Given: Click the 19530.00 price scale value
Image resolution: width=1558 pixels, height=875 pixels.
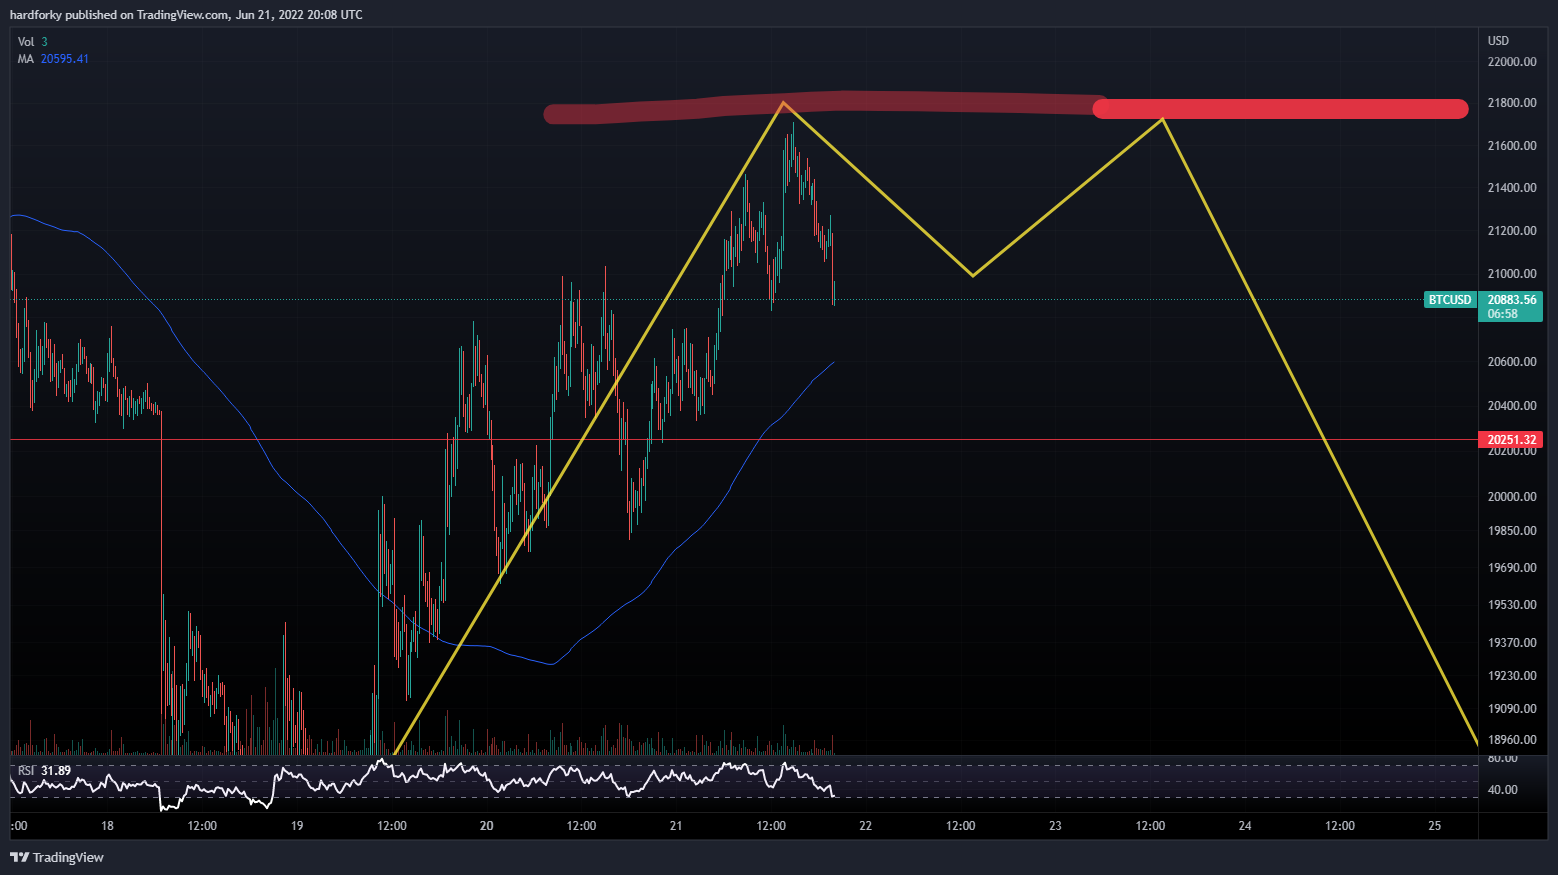Looking at the screenshot, I should pyautogui.click(x=1512, y=605).
